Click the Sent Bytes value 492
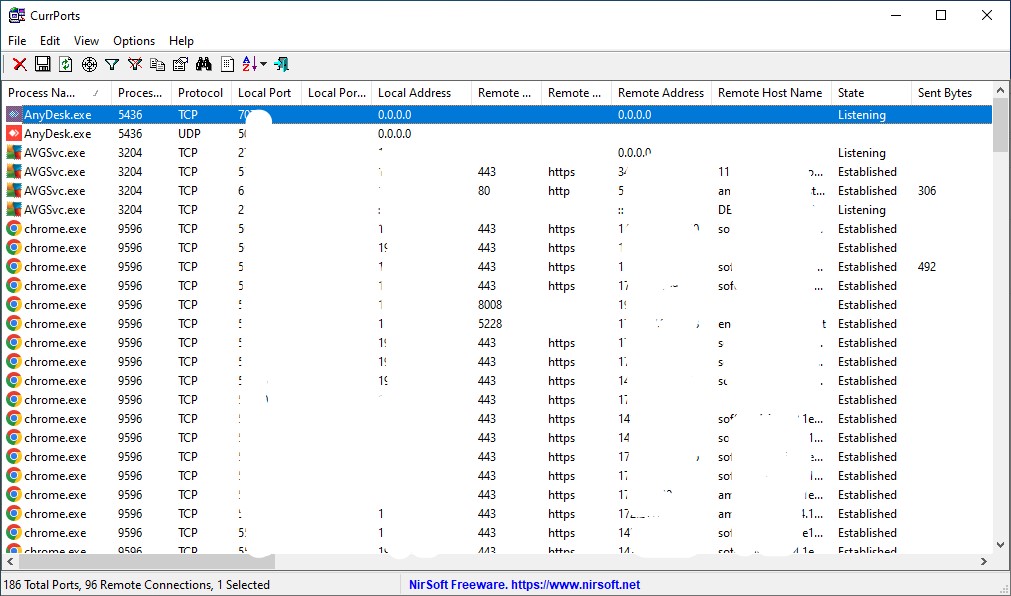Viewport: 1011px width, 596px height. (927, 267)
